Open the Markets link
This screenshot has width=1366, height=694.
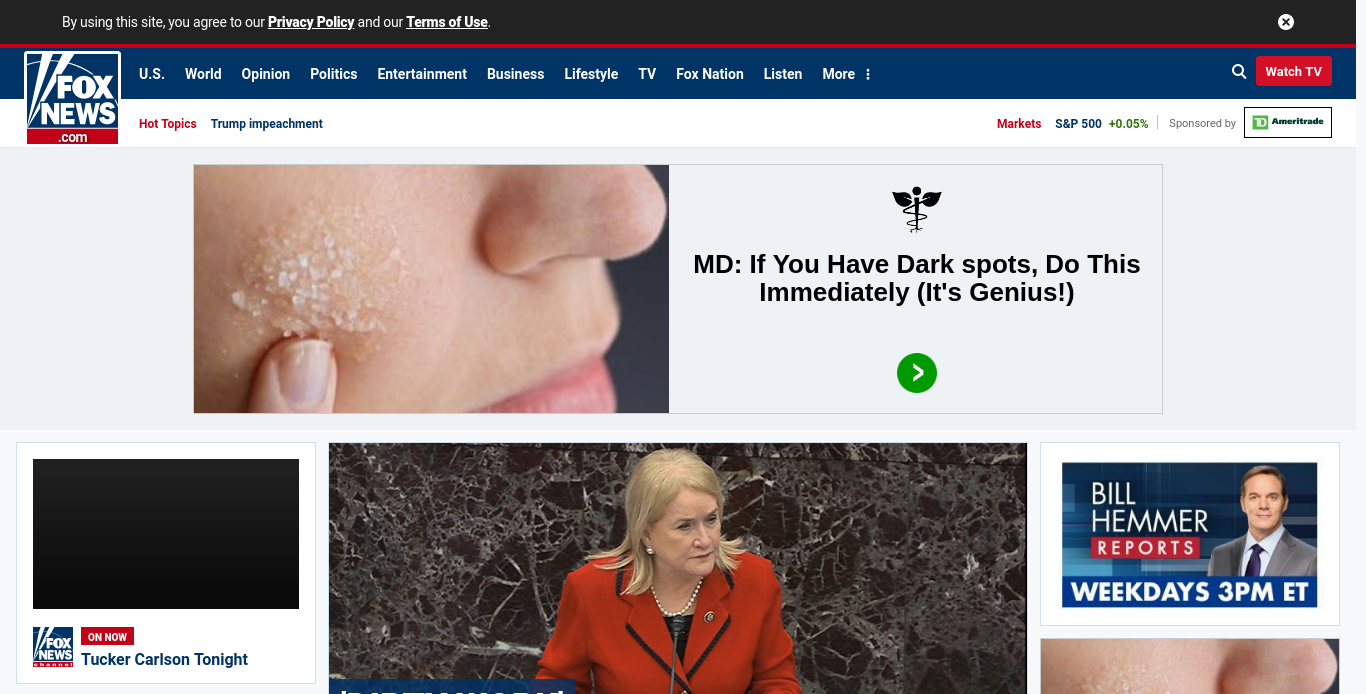pyautogui.click(x=1019, y=124)
